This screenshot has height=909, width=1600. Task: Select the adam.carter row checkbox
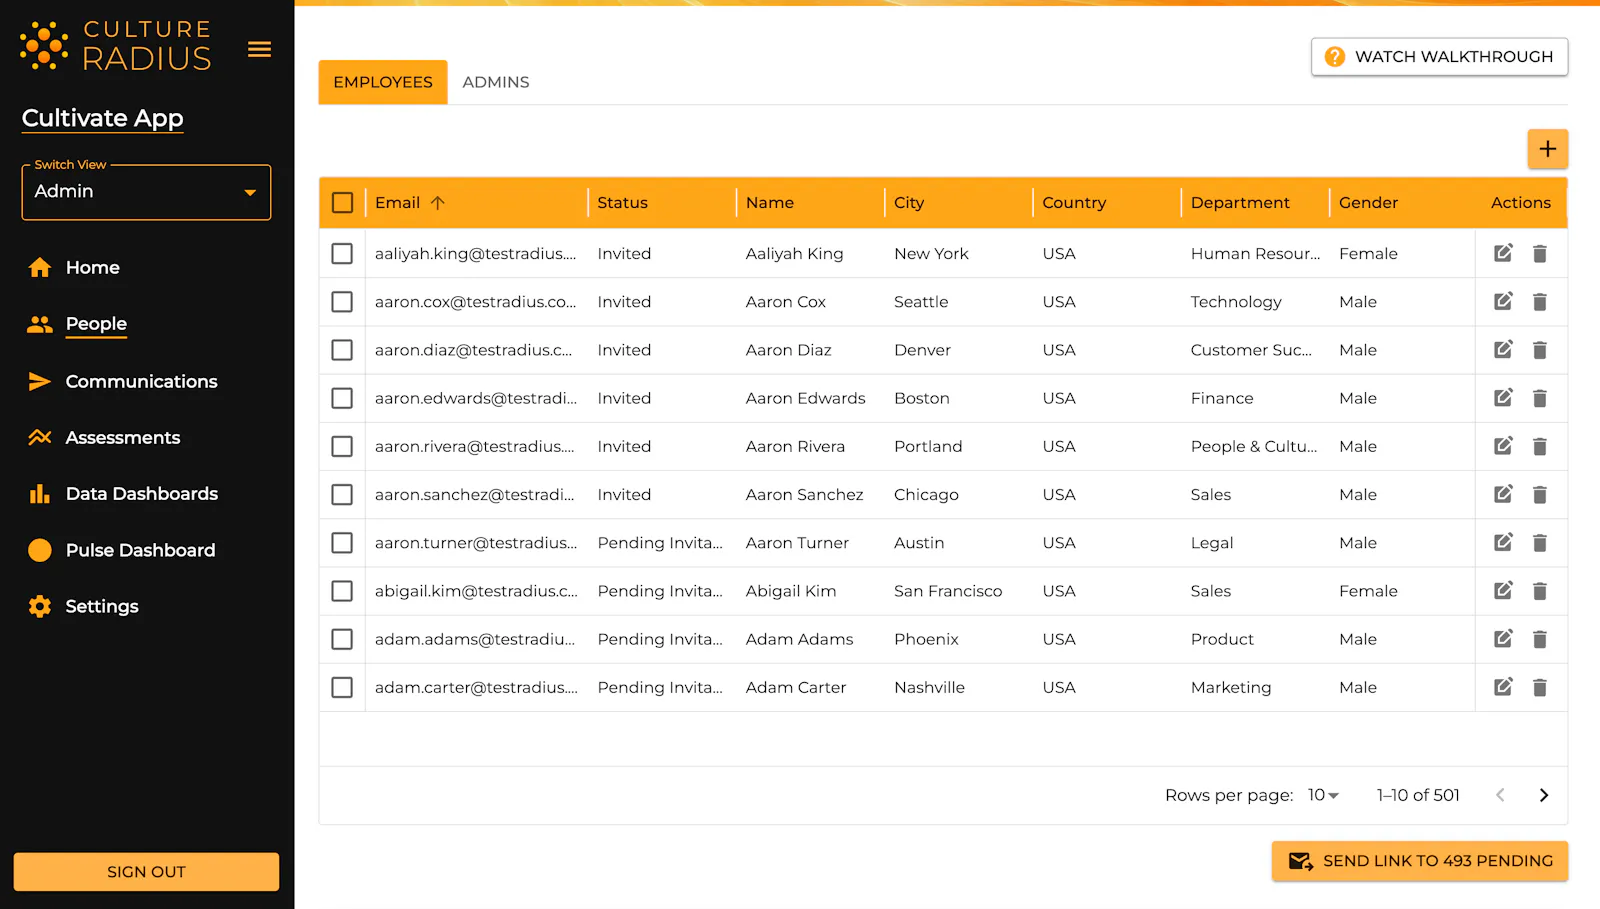pos(342,687)
